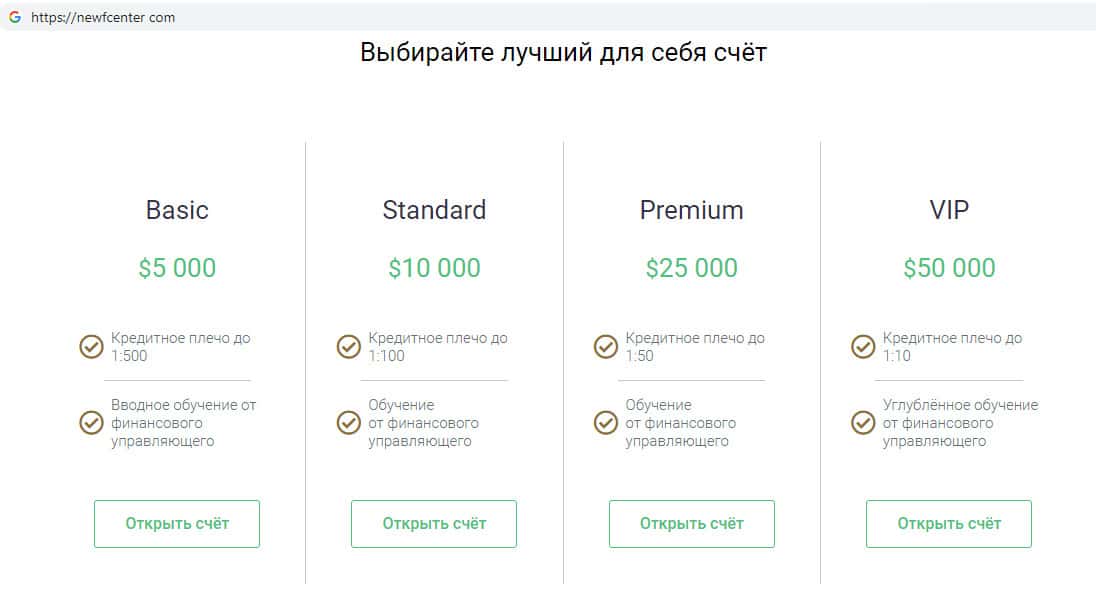The width and height of the screenshot is (1096, 596).
Task: Click VIP leverage 1:10 checkmark icon
Action: tap(863, 347)
